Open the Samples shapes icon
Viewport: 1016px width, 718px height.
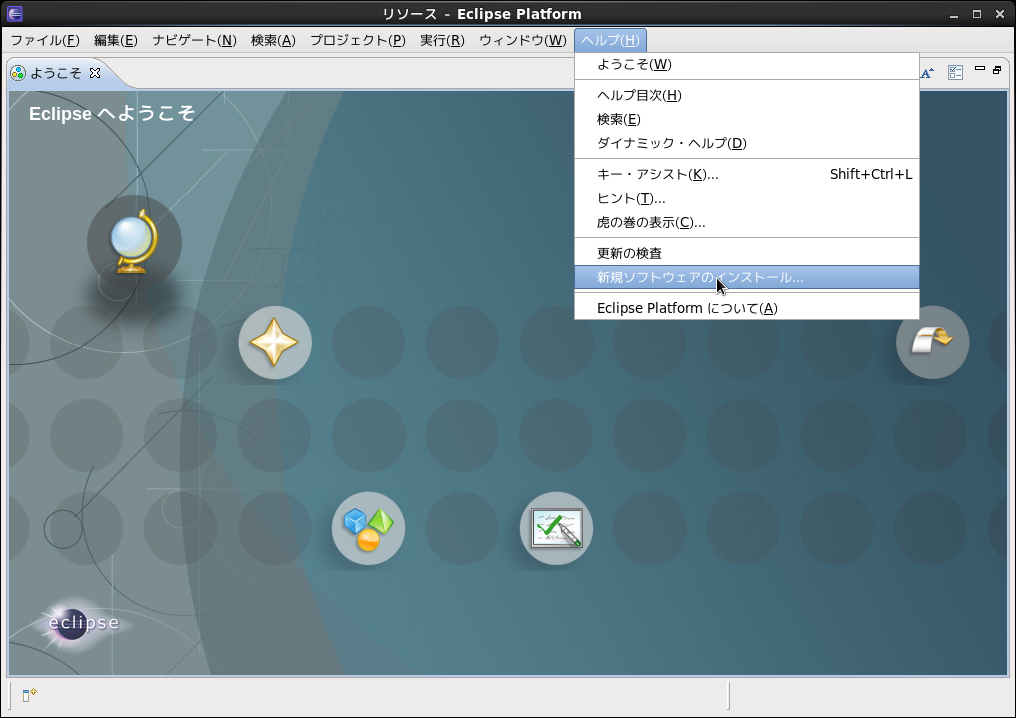pos(368,528)
